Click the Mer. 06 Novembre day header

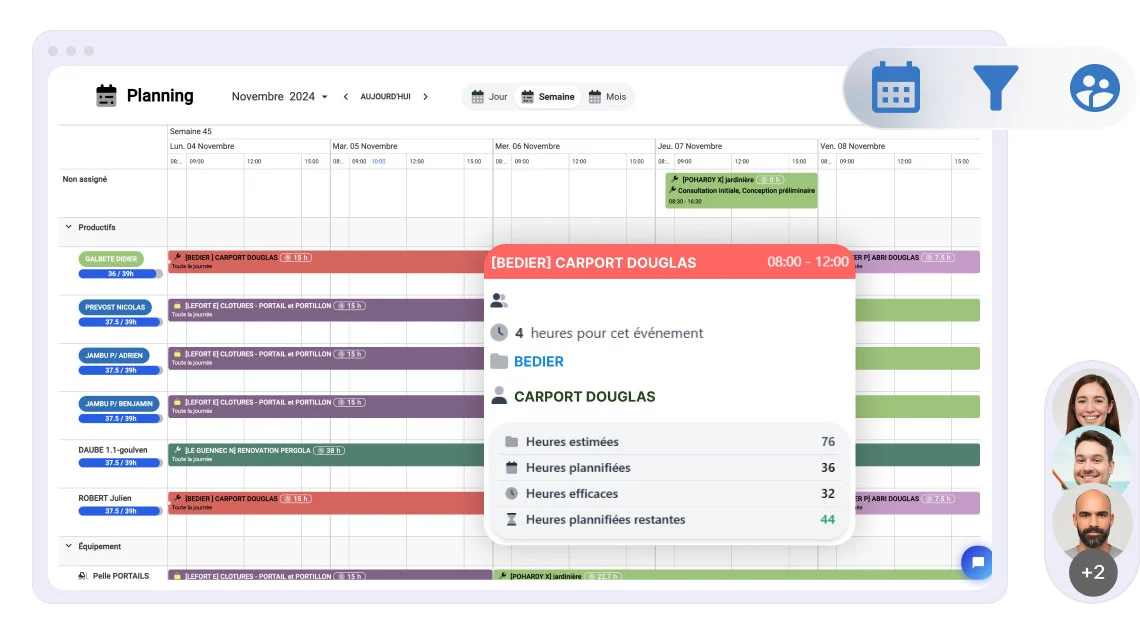tap(527, 146)
